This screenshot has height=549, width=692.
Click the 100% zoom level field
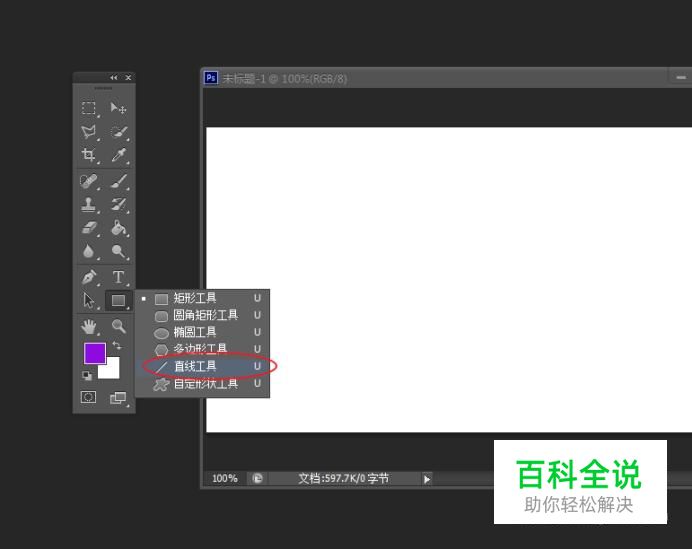point(225,478)
